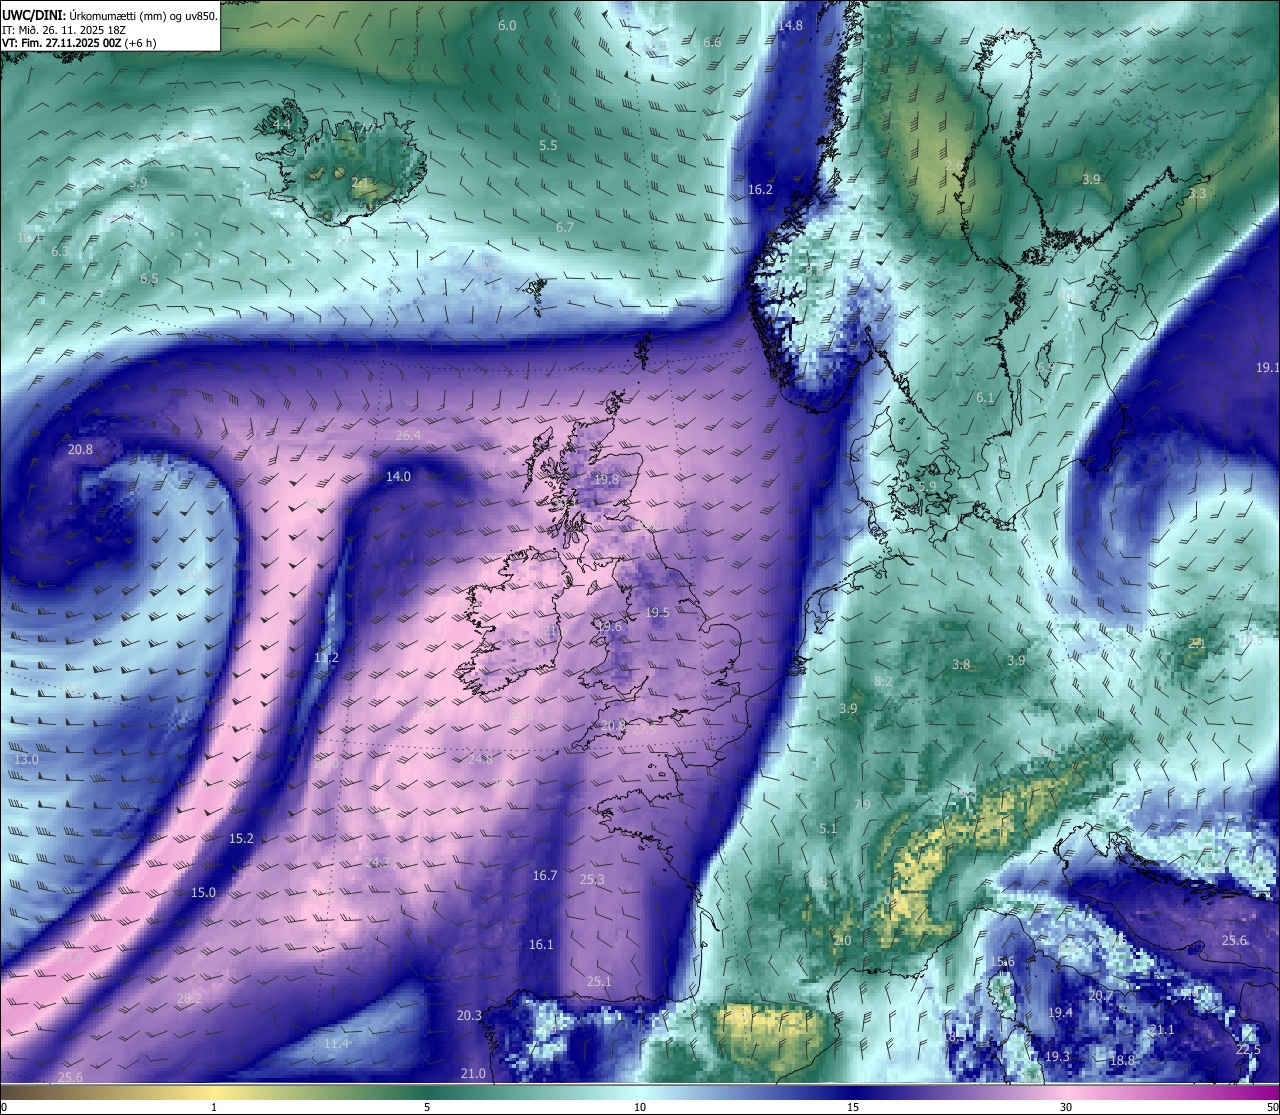Click the 14.8 value label

790,25
